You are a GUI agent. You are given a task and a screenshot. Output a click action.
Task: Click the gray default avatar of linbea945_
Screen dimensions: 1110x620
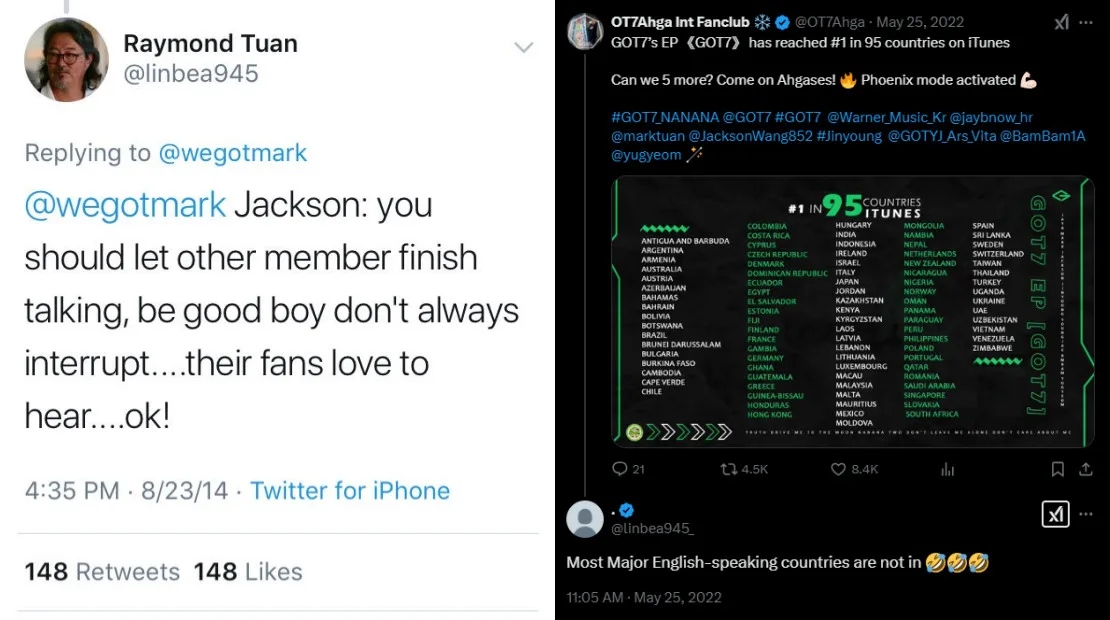click(585, 519)
